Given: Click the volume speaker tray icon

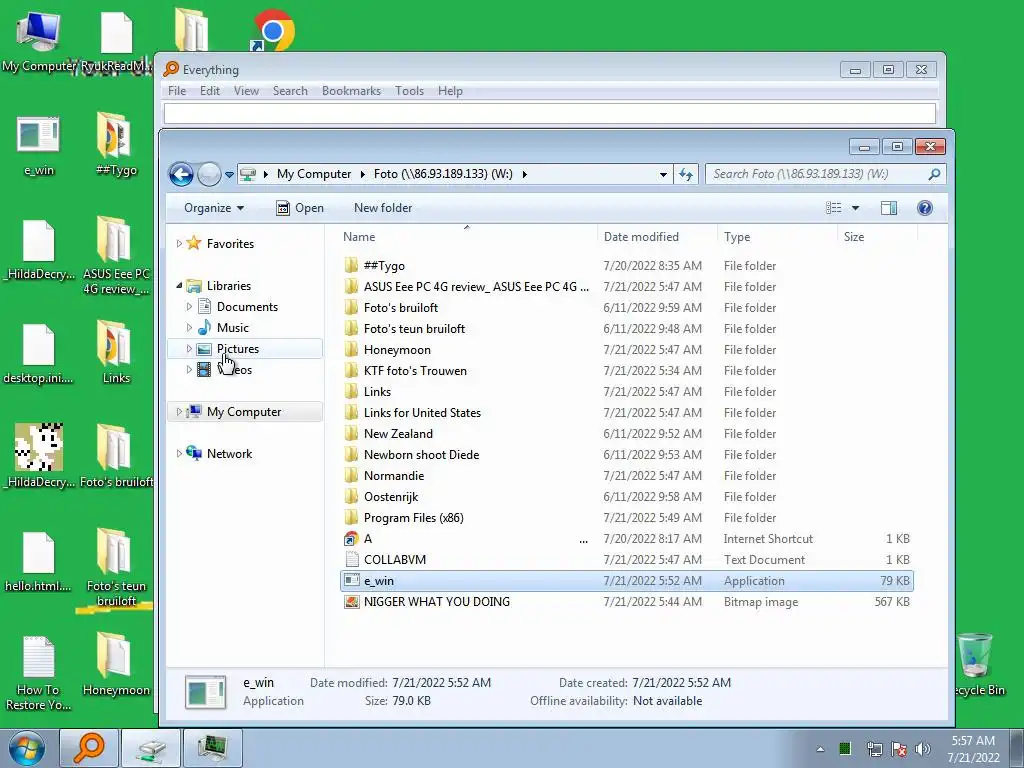Looking at the screenshot, I should pos(923,749).
